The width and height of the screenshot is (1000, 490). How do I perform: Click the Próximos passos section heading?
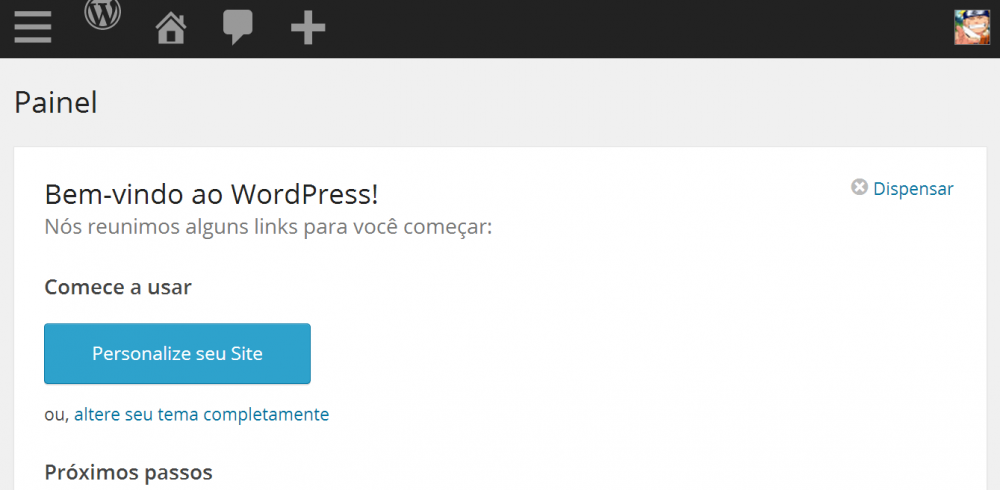point(128,473)
